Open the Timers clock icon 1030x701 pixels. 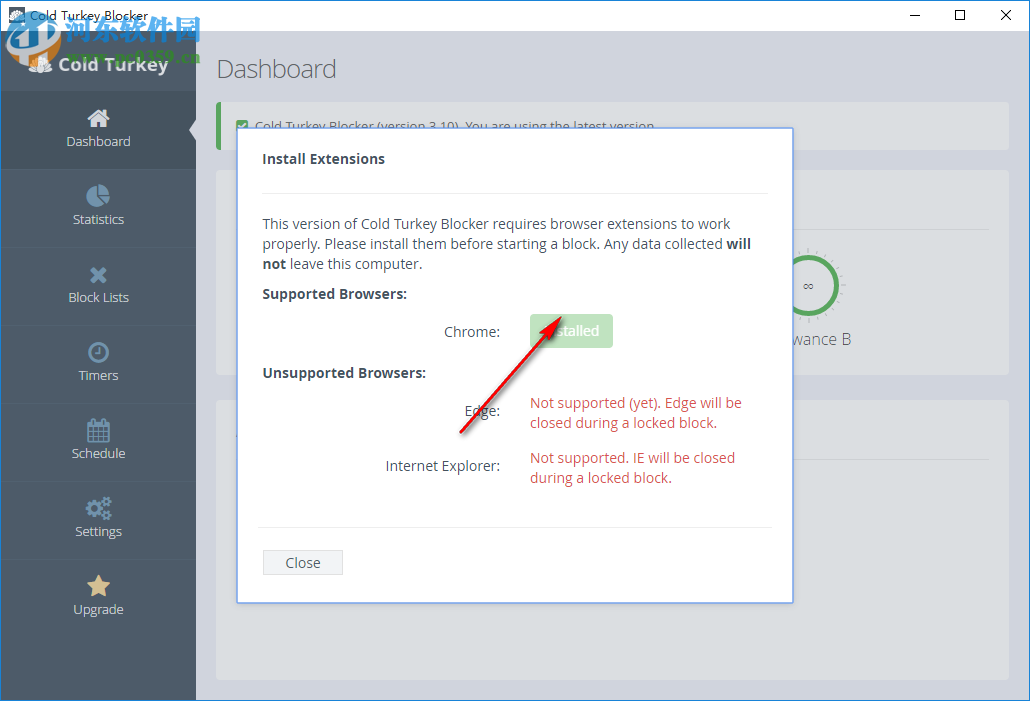click(98, 352)
